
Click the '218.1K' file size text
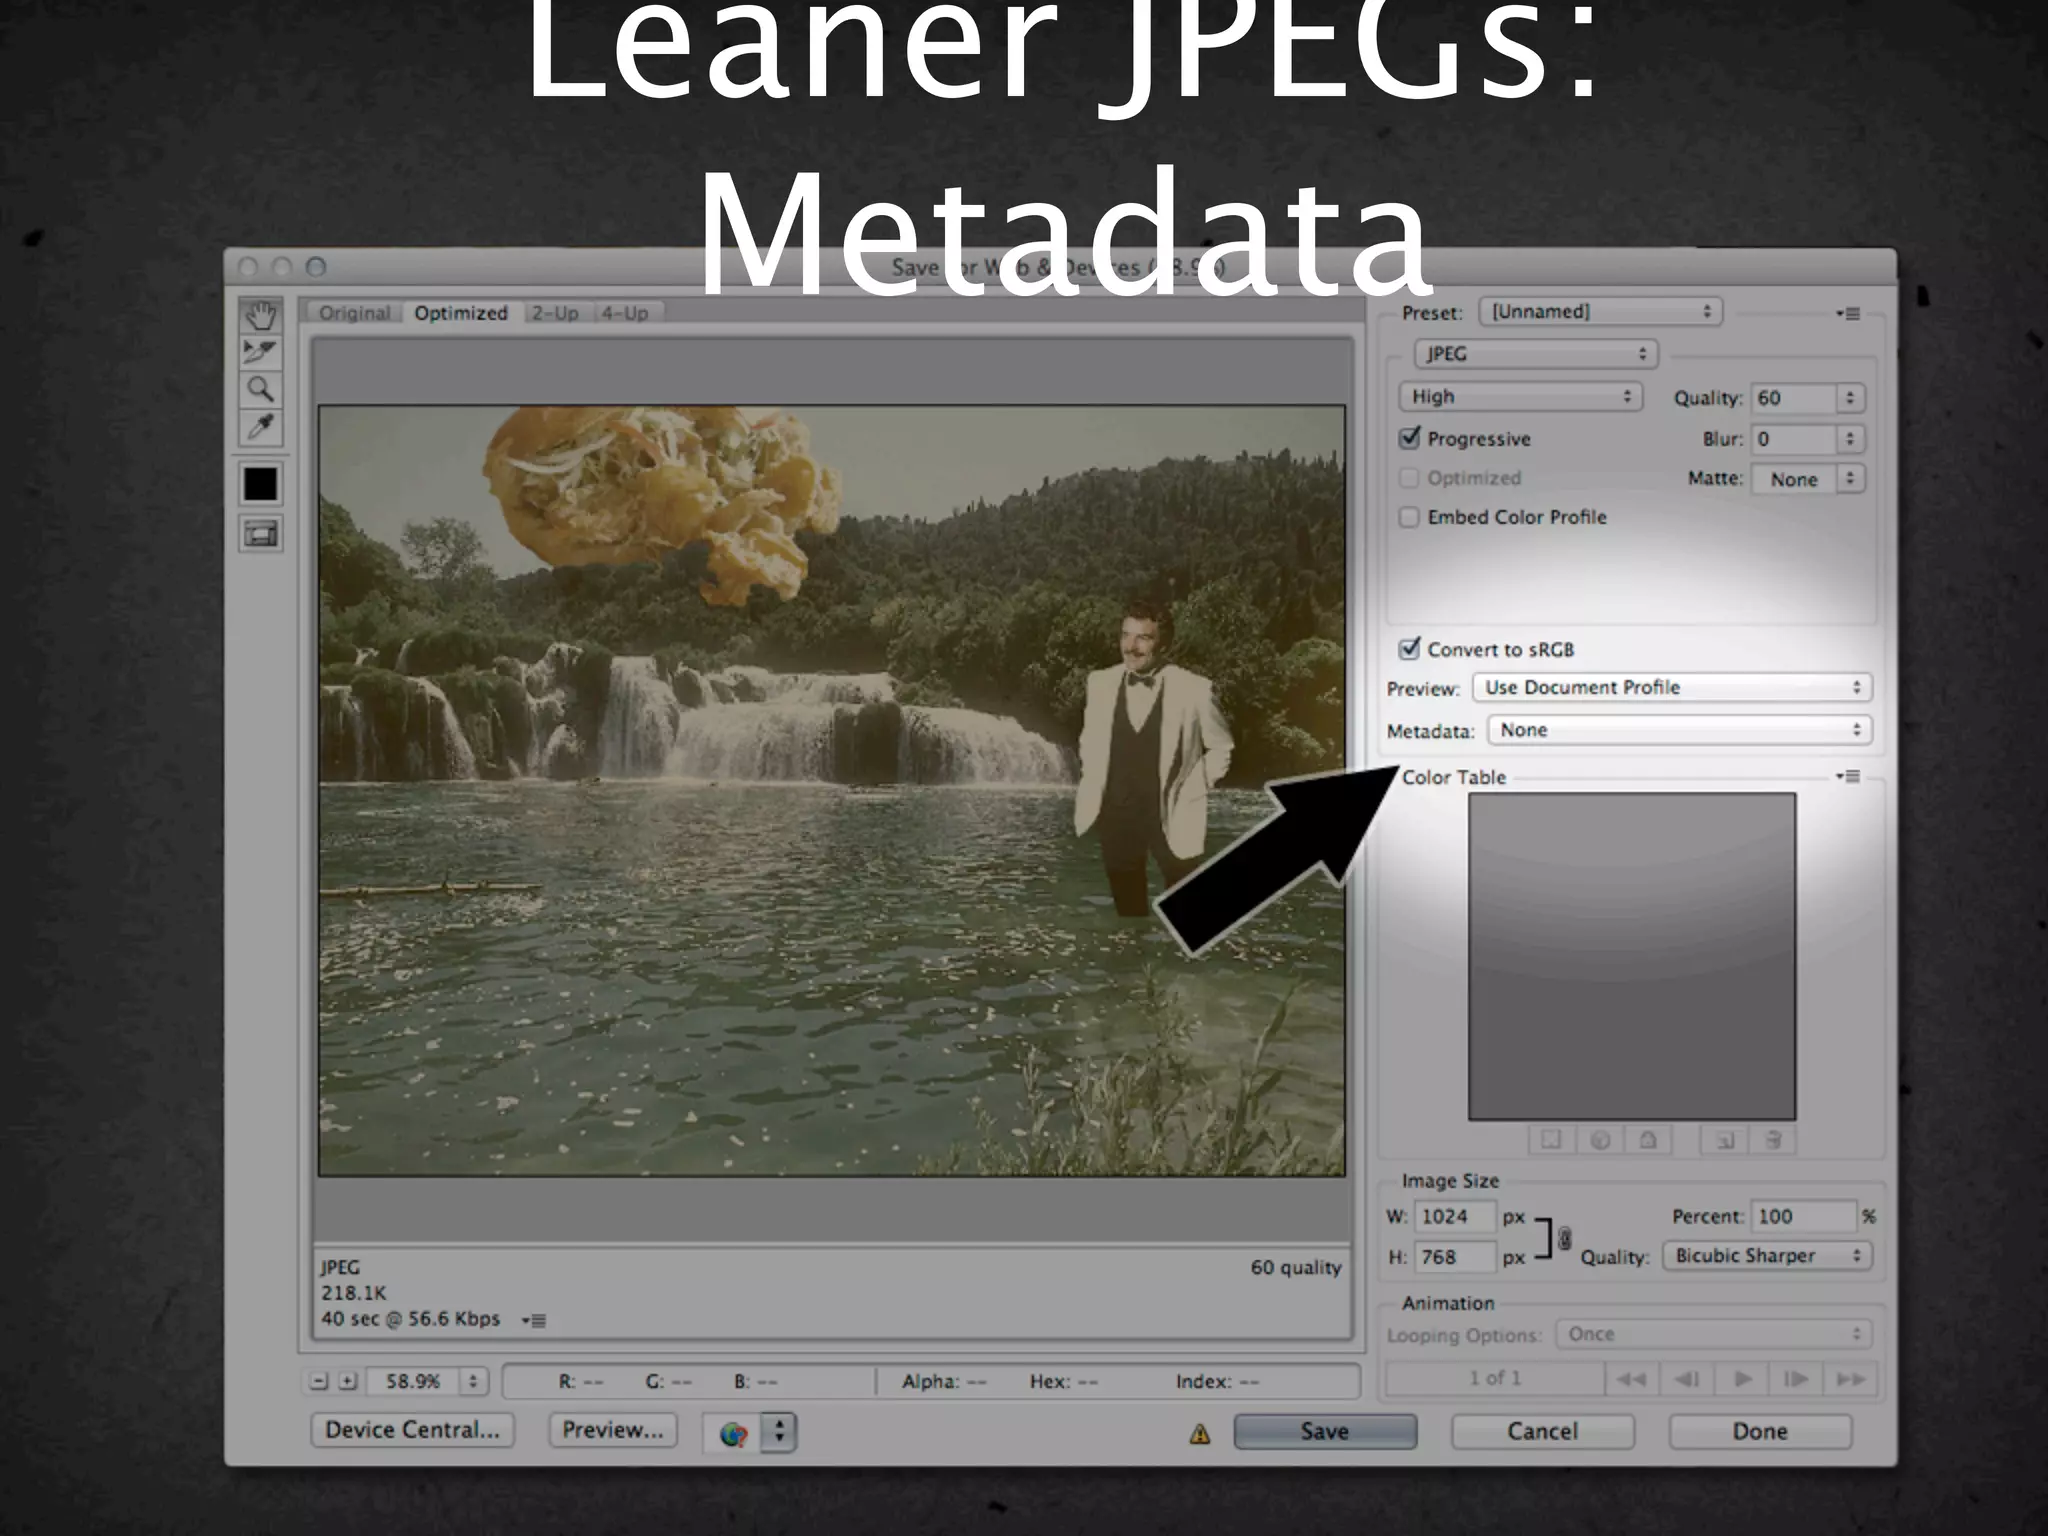point(353,1293)
